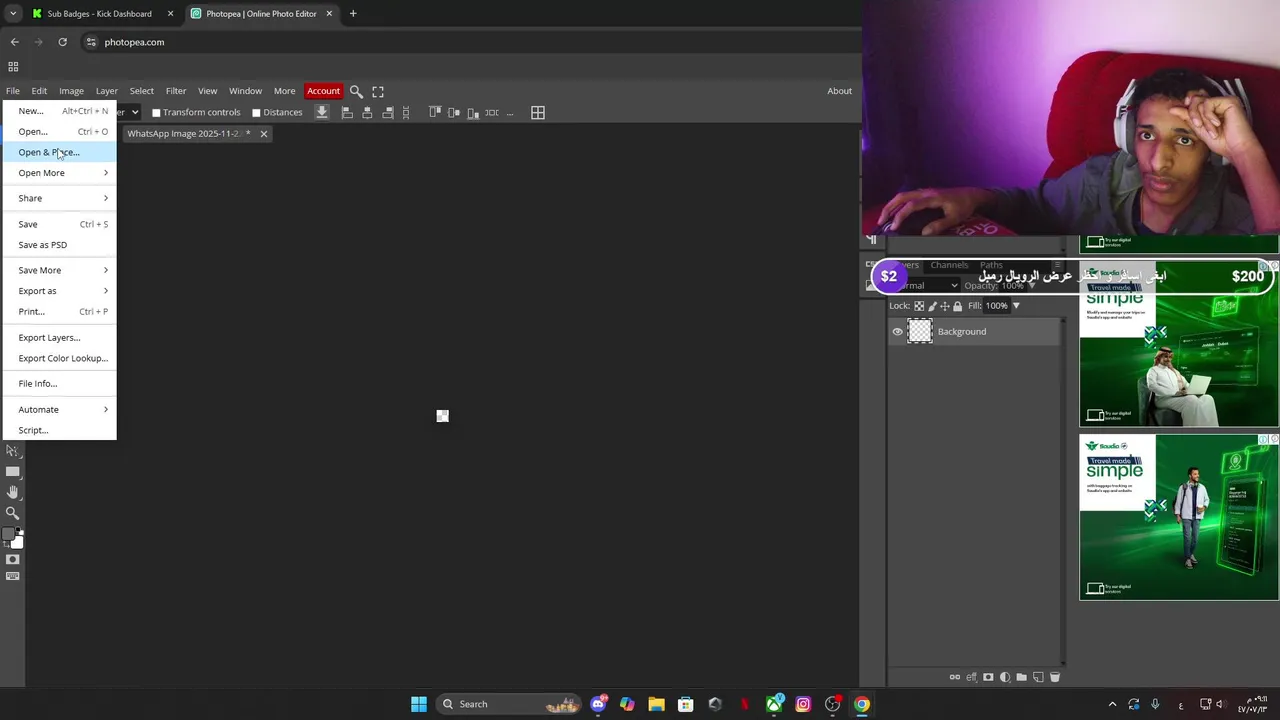Choose Export Color Lookup... entry
The width and height of the screenshot is (1280, 720).
(60, 358)
